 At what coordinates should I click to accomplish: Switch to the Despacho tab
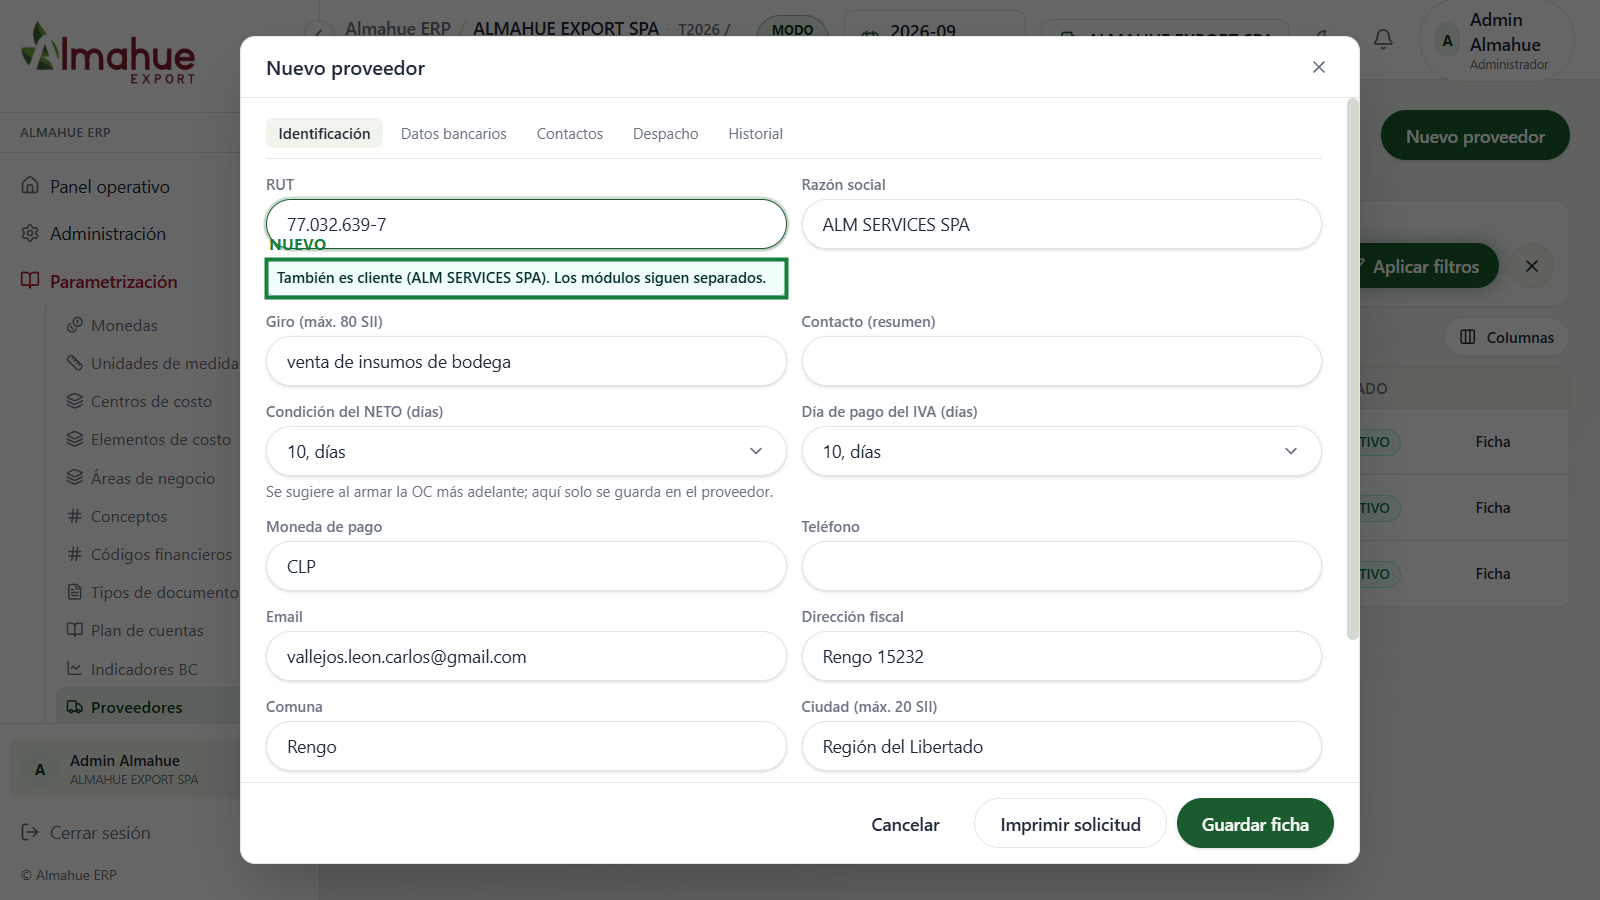pyautogui.click(x=665, y=133)
